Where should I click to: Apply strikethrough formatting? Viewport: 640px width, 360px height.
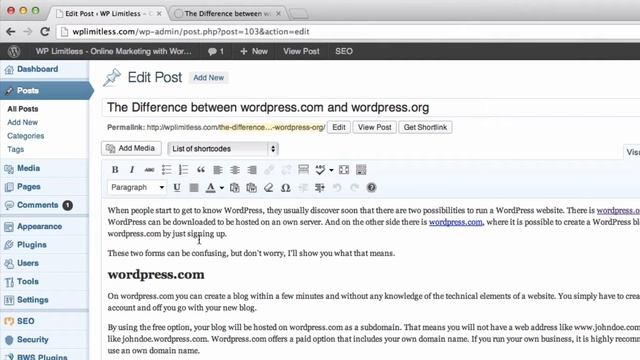[149, 170]
